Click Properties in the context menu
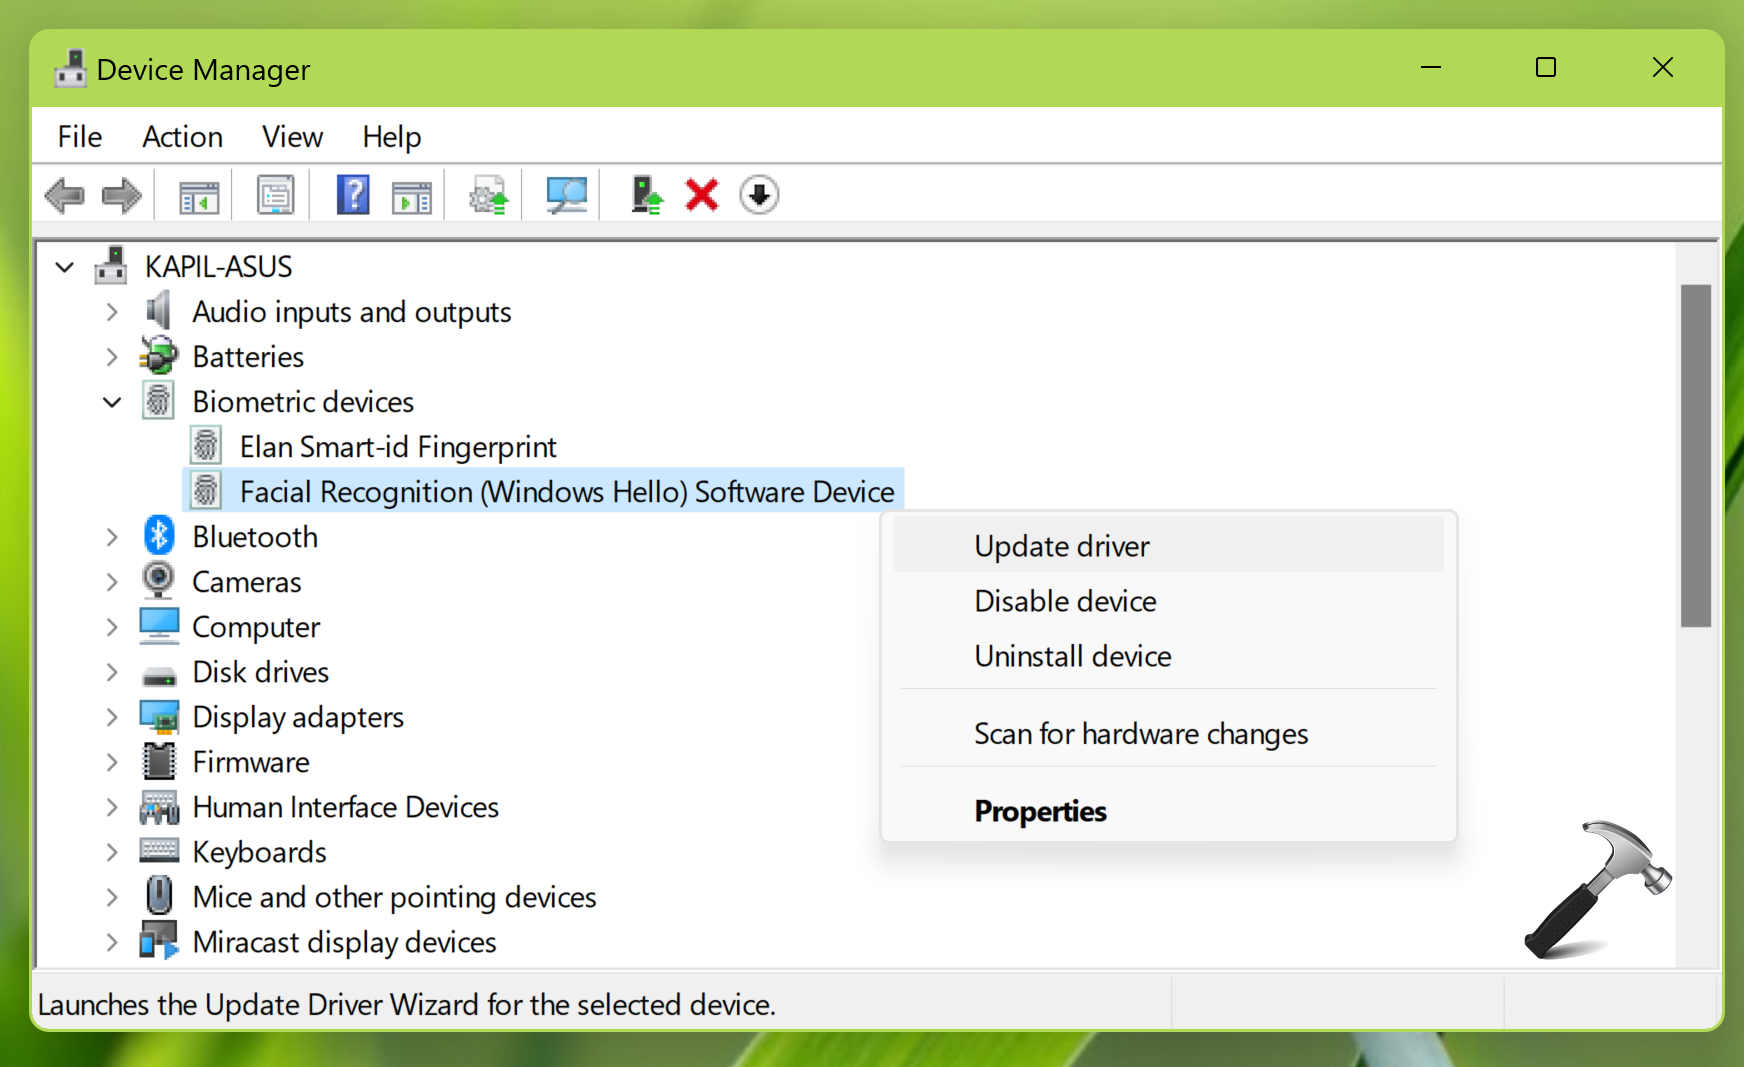The image size is (1744, 1067). (x=1040, y=811)
